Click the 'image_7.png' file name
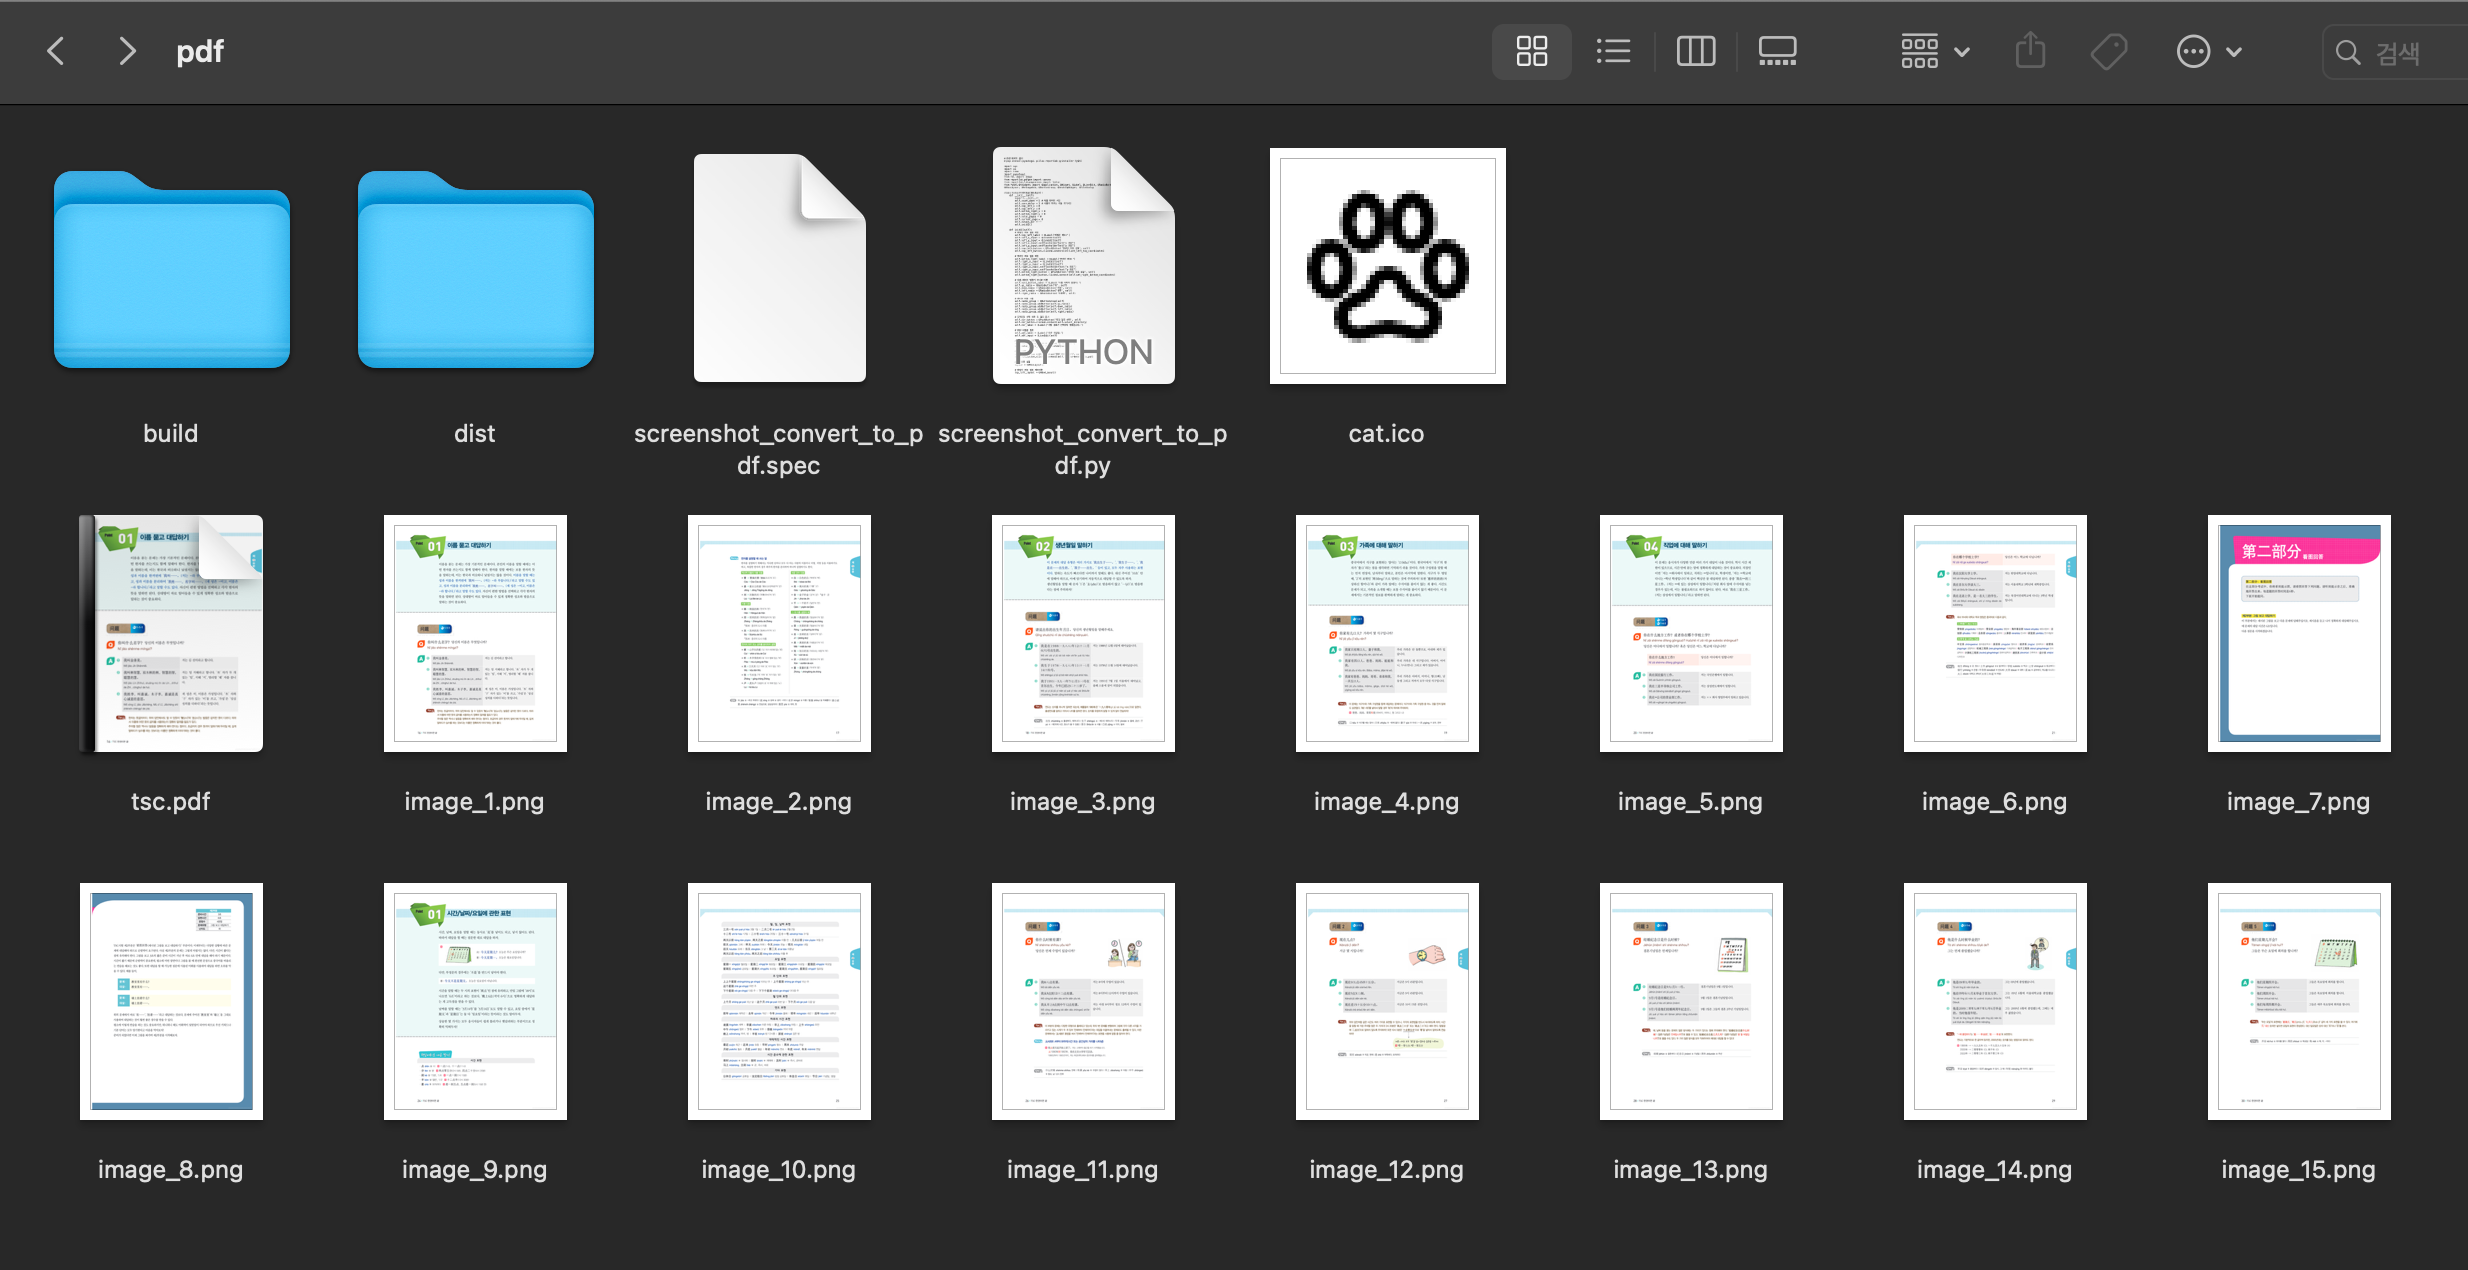The height and width of the screenshot is (1270, 2468). 2299,801
